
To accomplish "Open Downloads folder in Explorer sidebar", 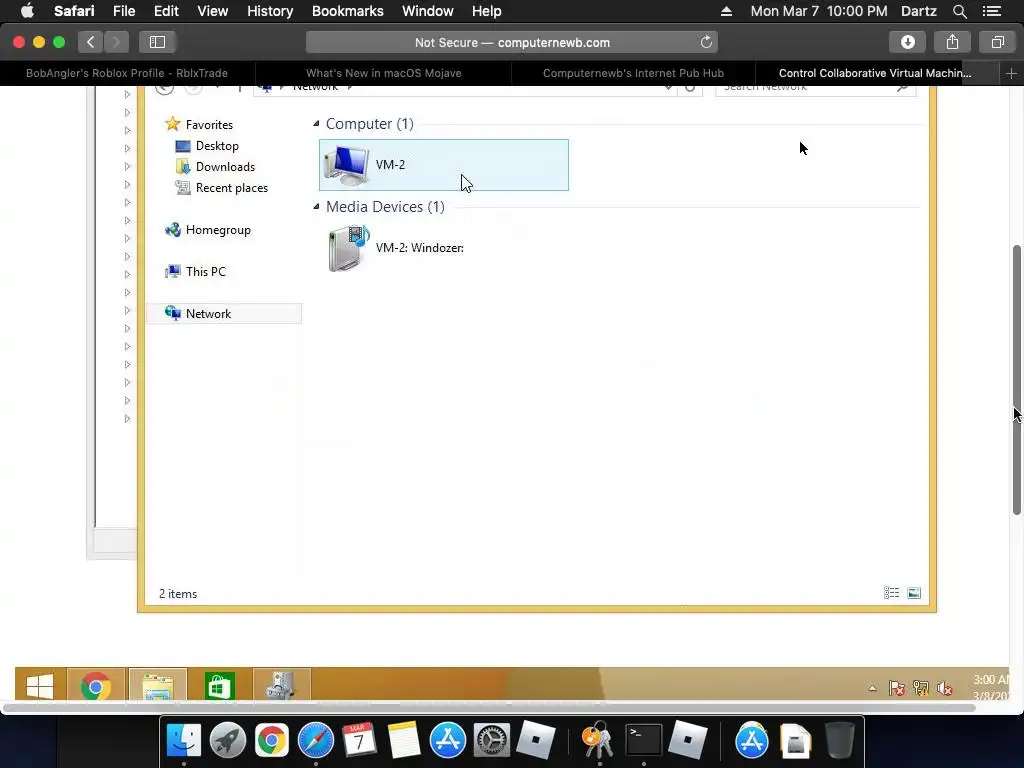I will point(215,167).
